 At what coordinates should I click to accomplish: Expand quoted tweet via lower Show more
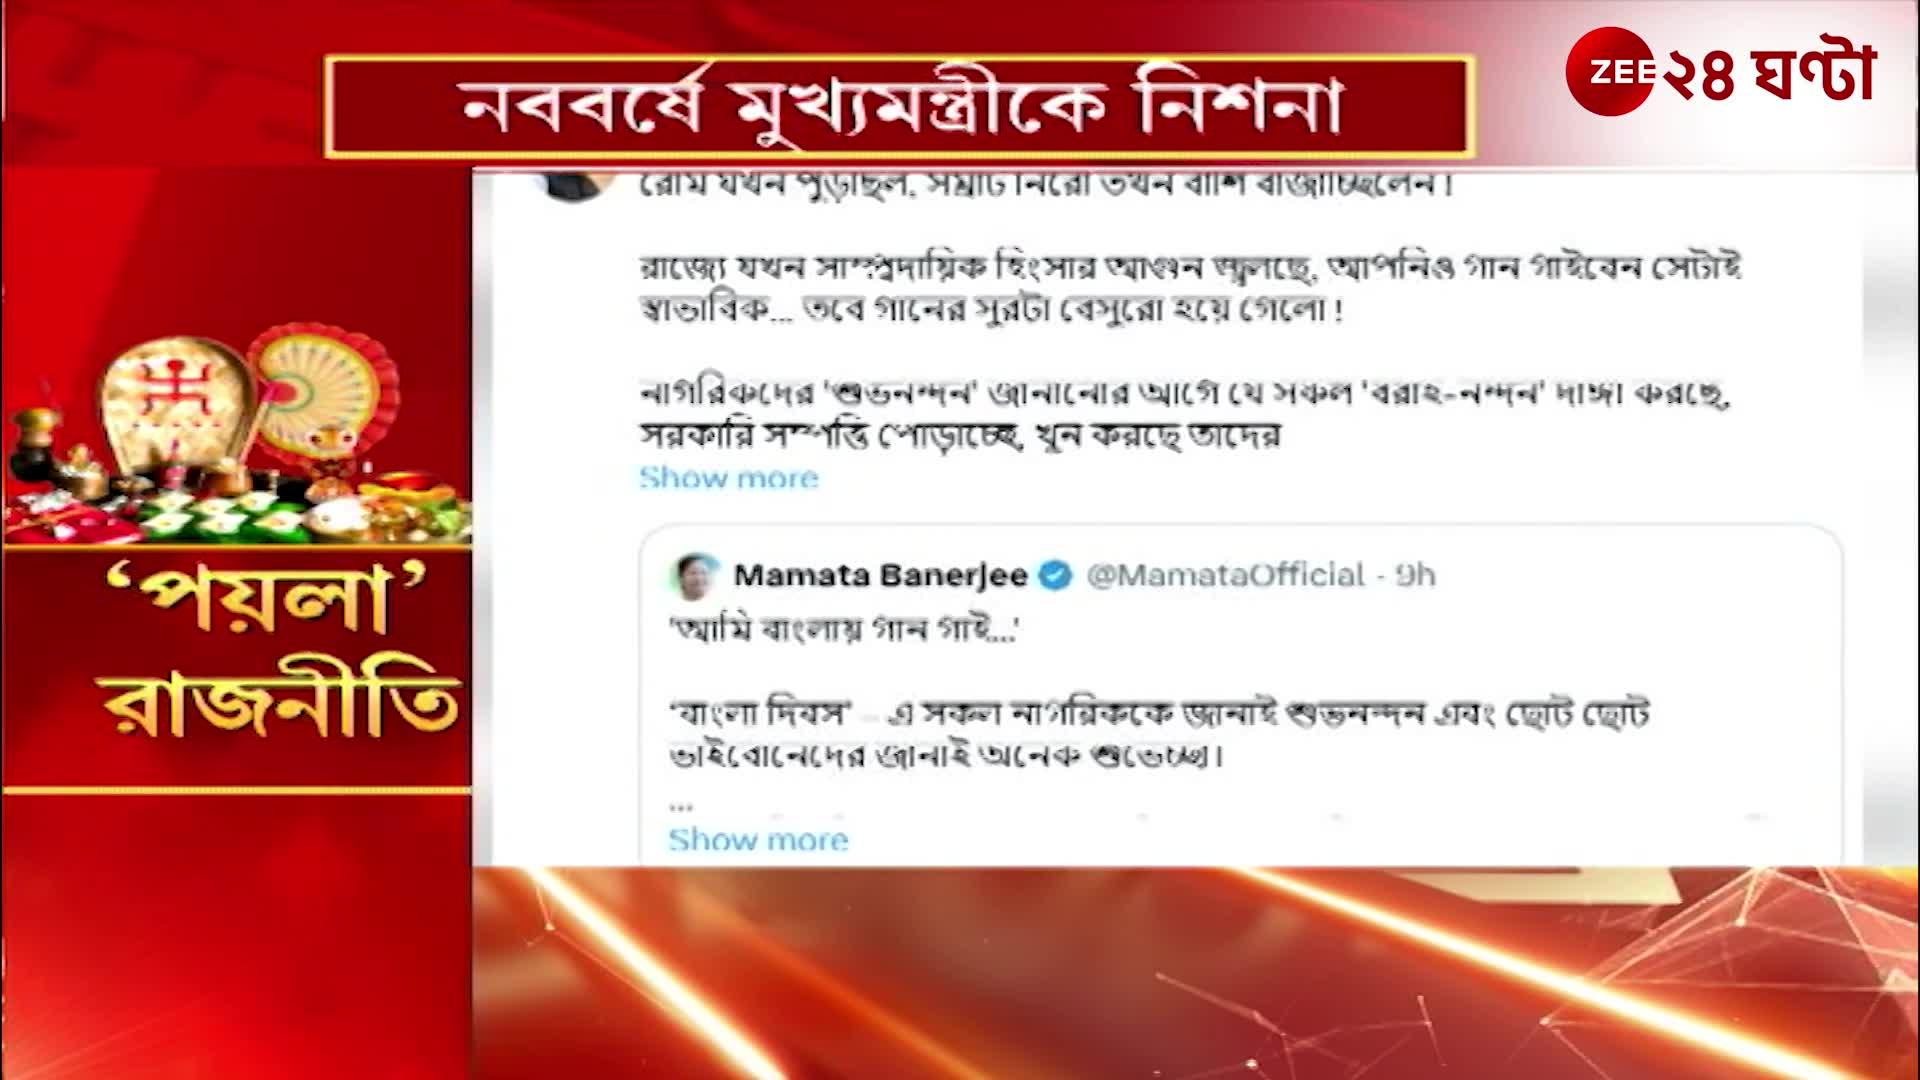pos(758,840)
